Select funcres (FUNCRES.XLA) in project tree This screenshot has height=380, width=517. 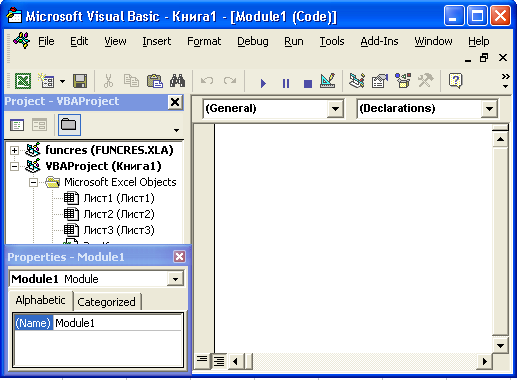109,150
